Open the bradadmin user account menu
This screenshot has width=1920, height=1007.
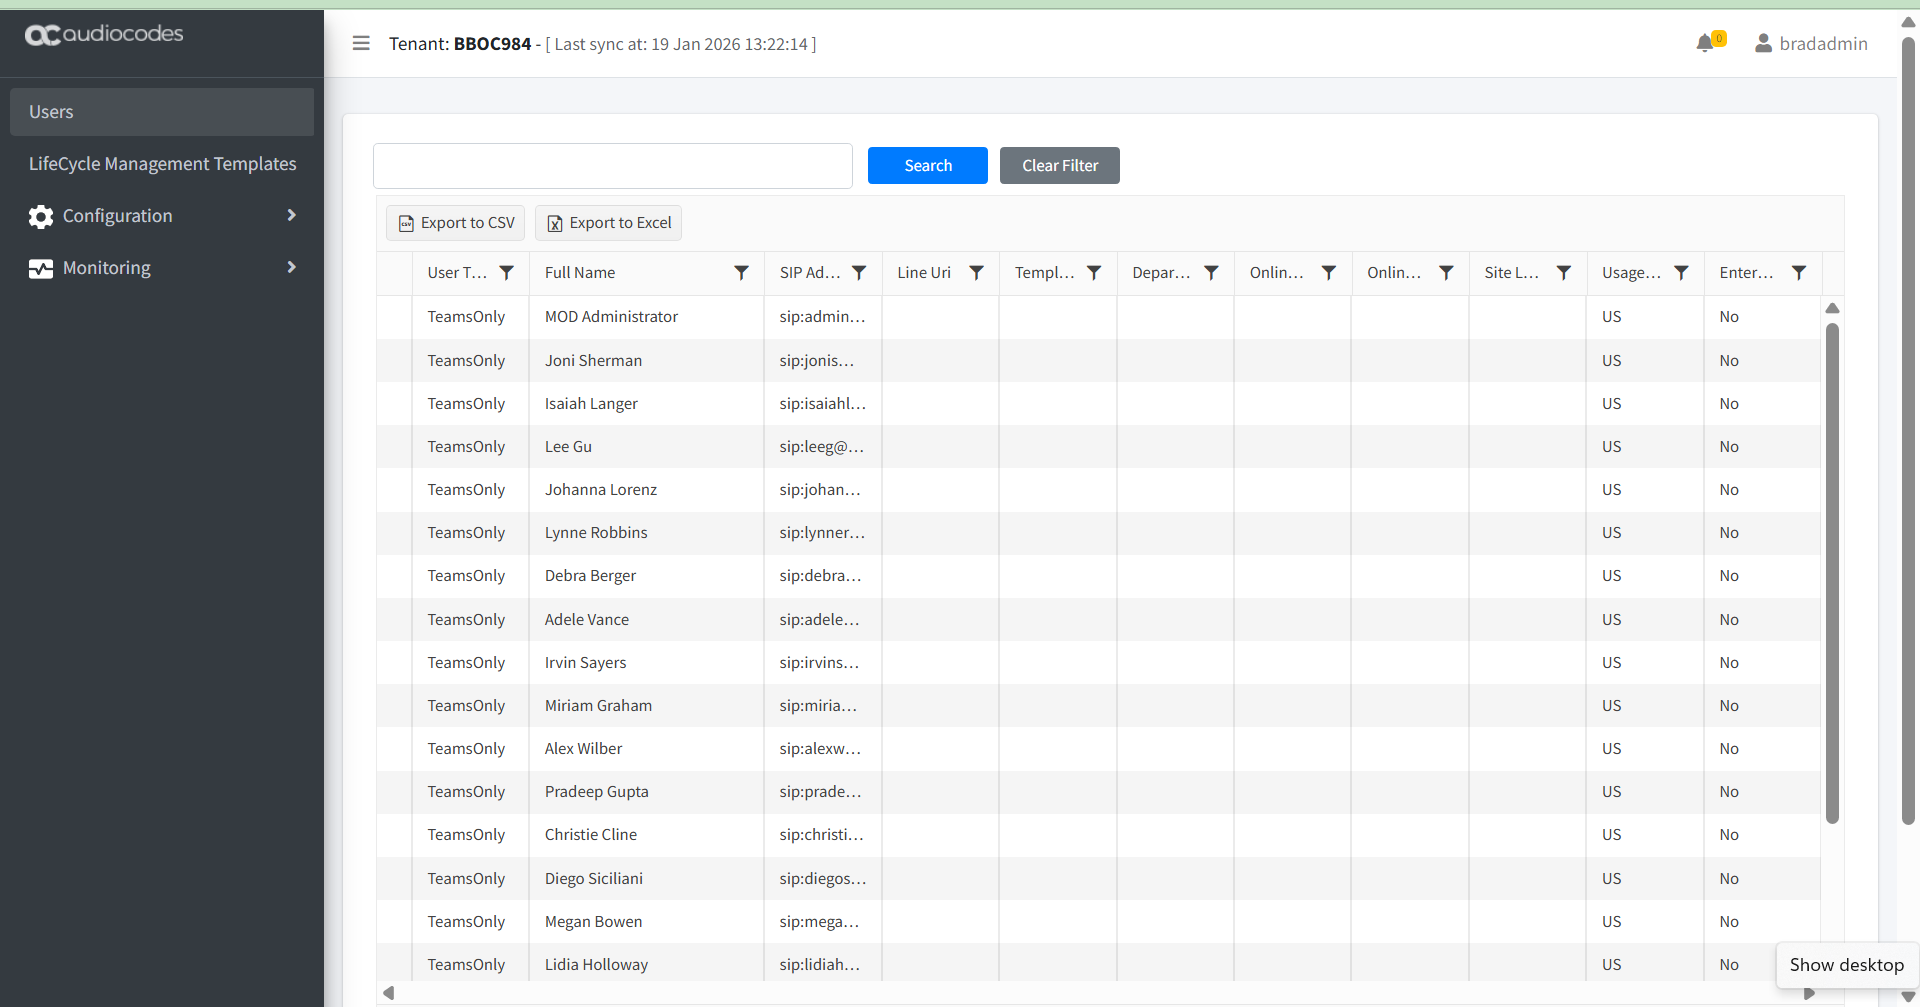pyautogui.click(x=1811, y=43)
